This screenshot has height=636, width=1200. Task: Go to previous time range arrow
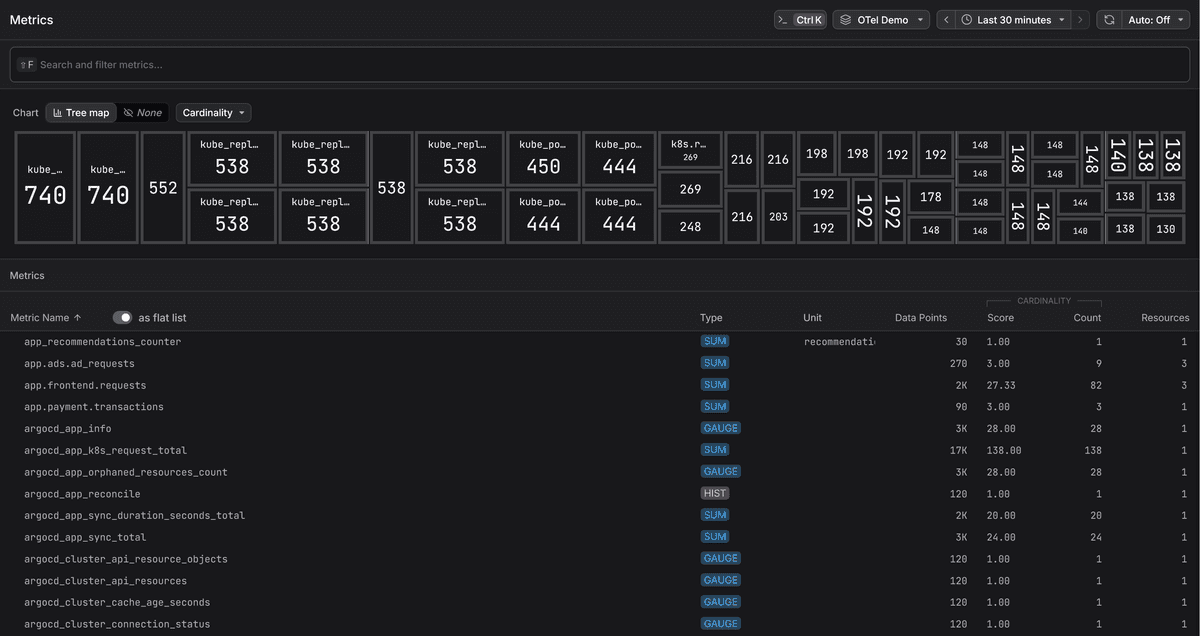pyautogui.click(x=946, y=20)
